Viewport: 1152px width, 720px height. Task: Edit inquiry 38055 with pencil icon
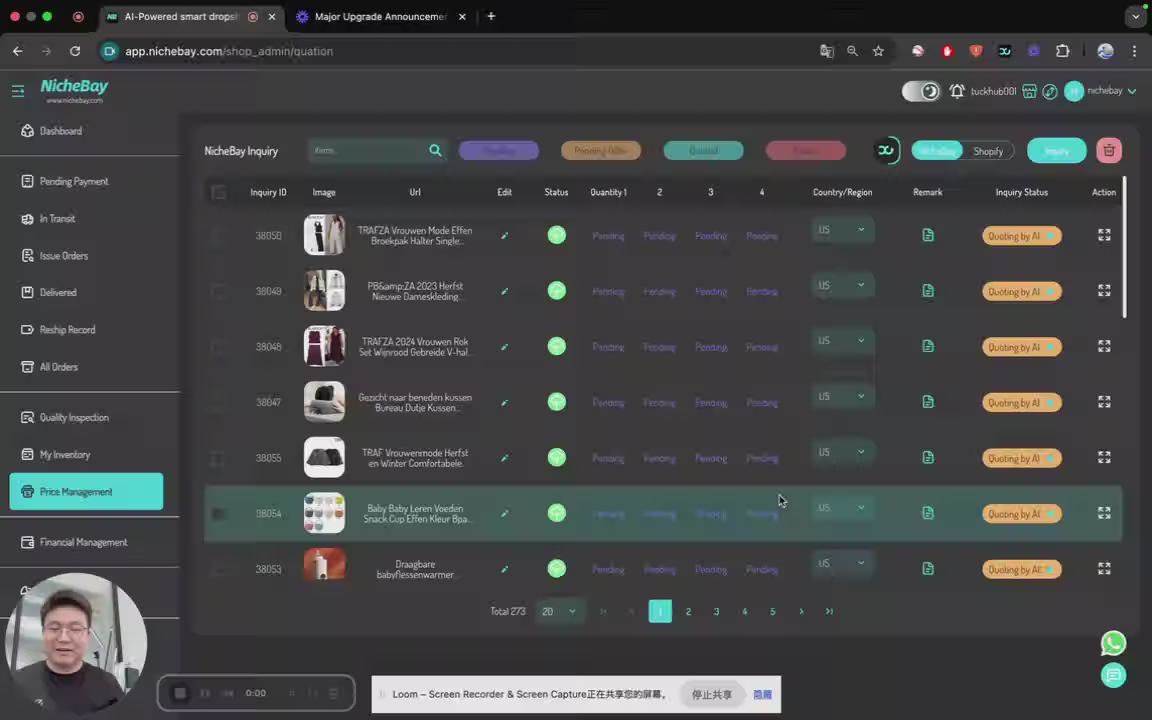click(504, 458)
